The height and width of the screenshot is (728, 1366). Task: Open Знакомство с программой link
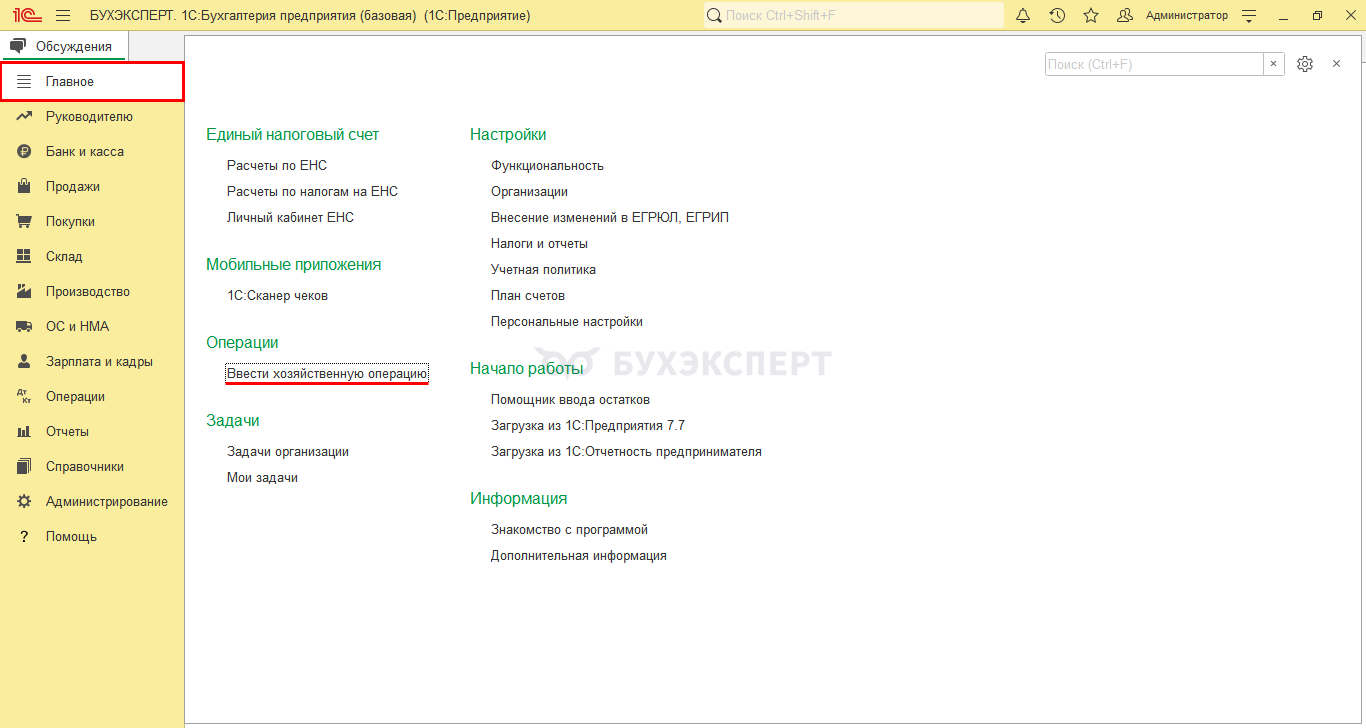click(570, 530)
